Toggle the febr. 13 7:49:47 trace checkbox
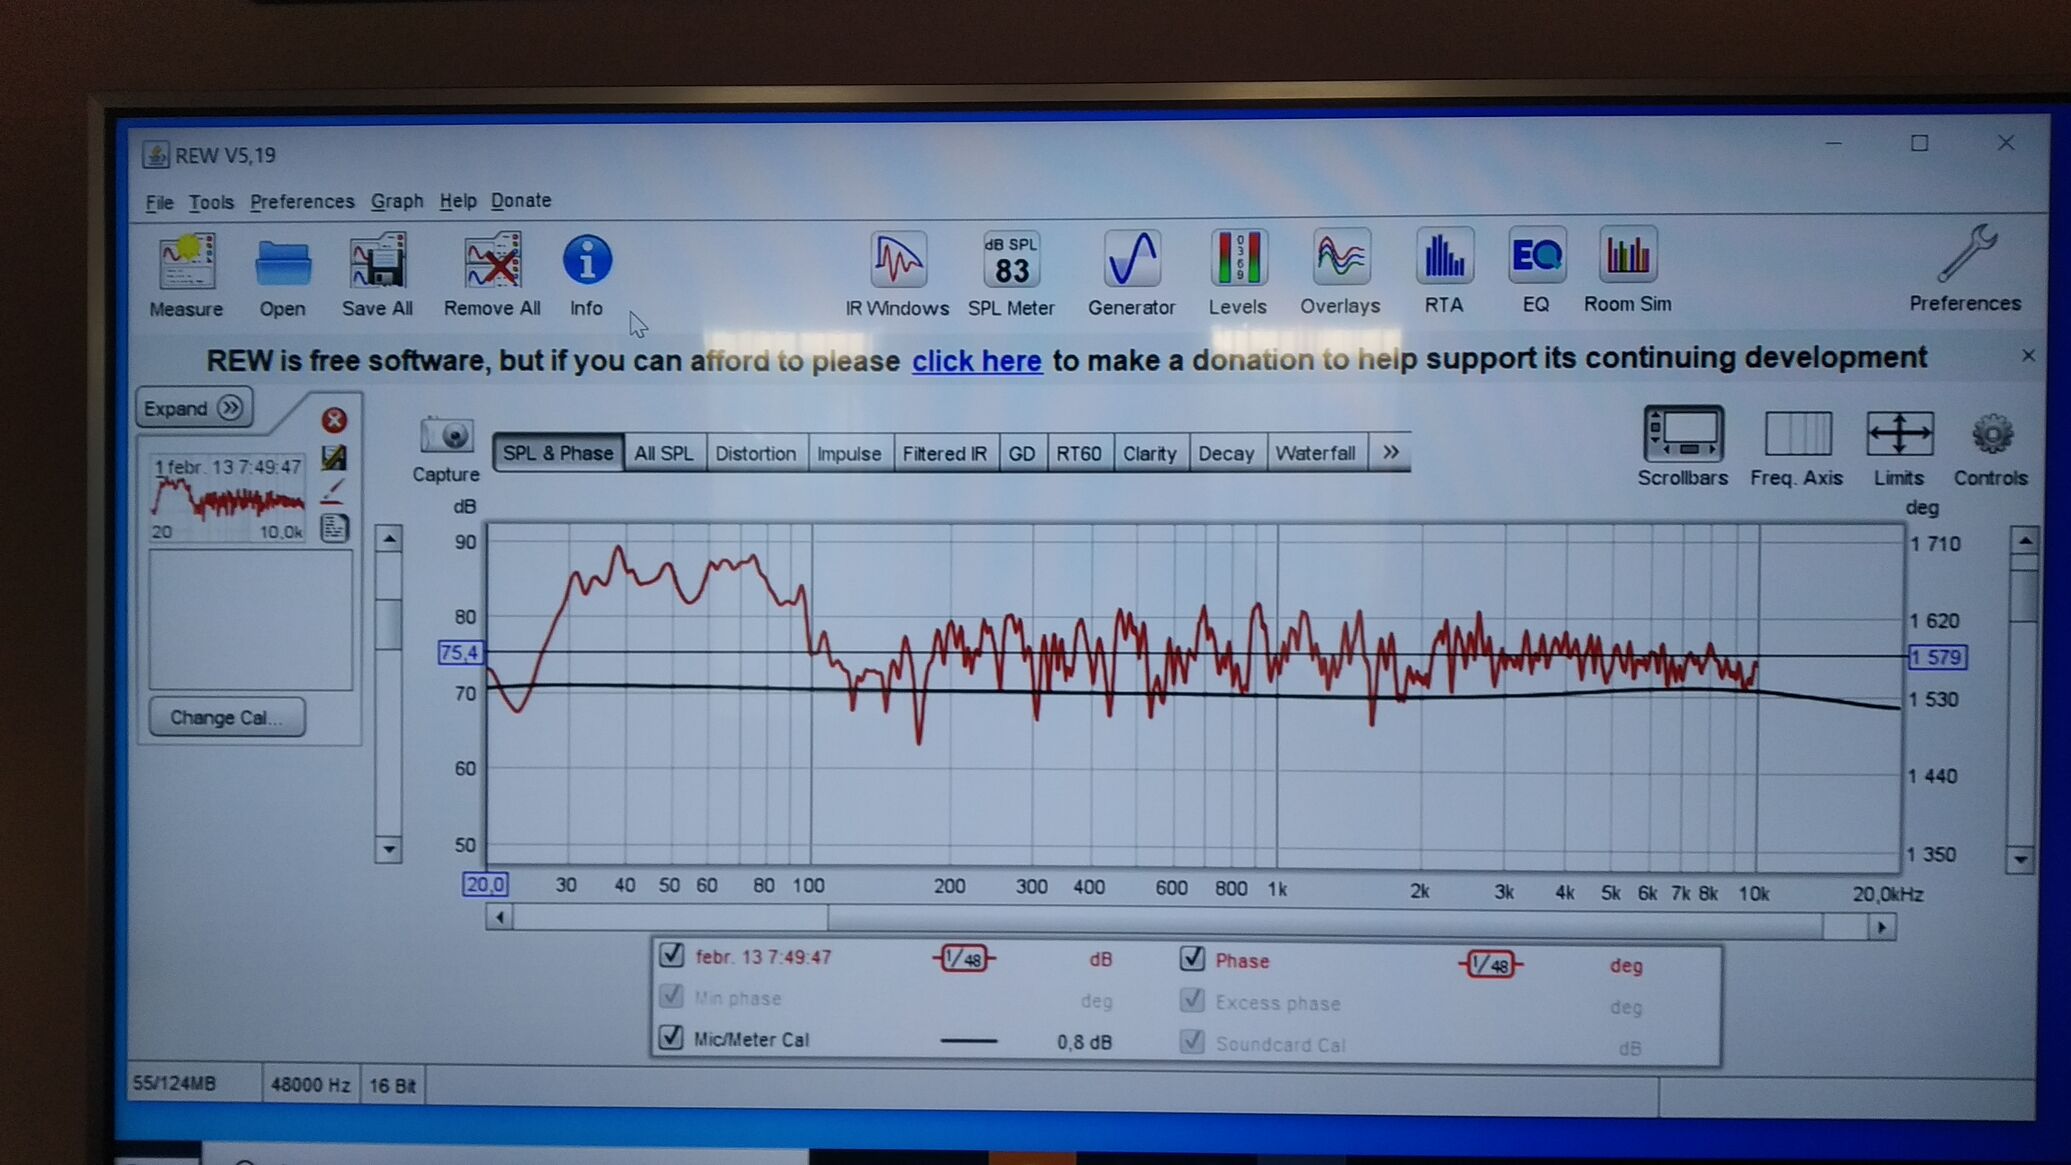Image resolution: width=2071 pixels, height=1165 pixels. click(672, 955)
